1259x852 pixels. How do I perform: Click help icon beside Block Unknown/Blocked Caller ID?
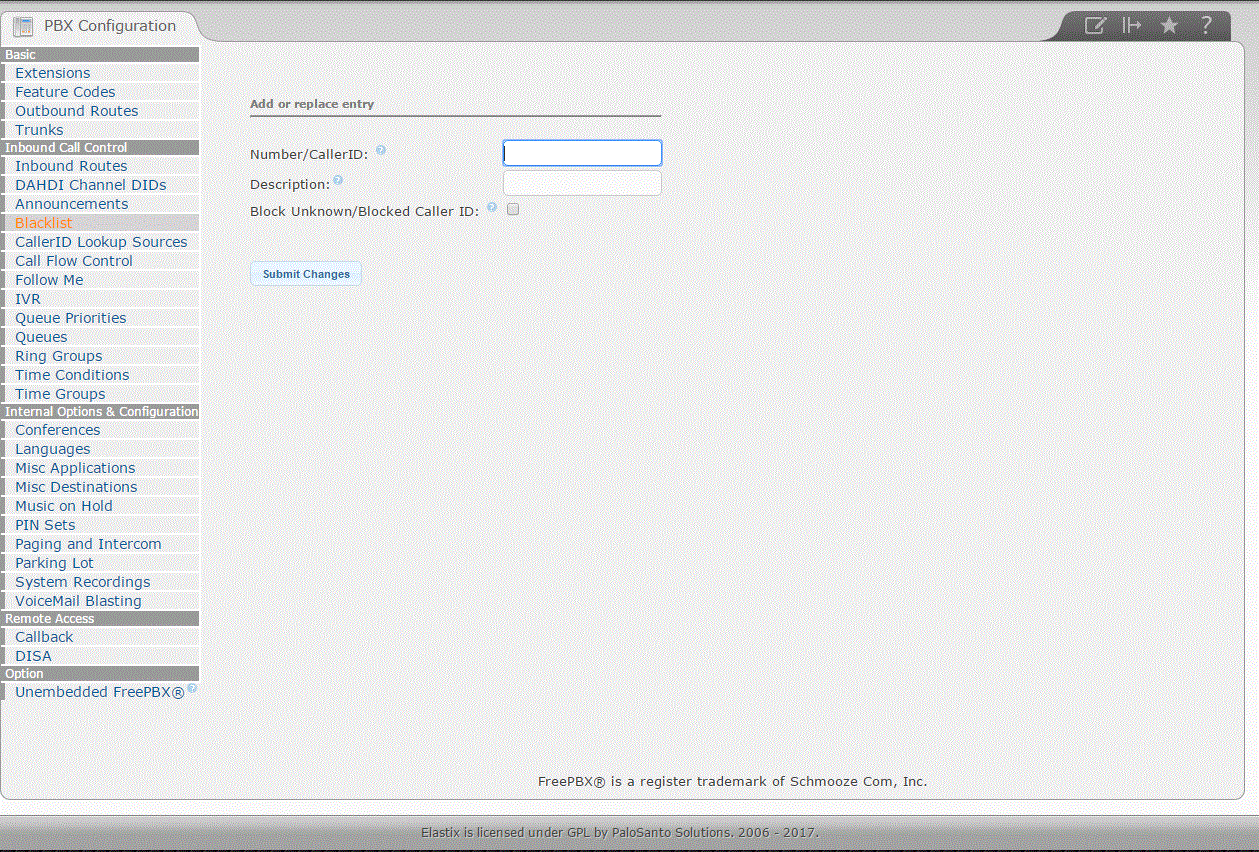coord(492,208)
